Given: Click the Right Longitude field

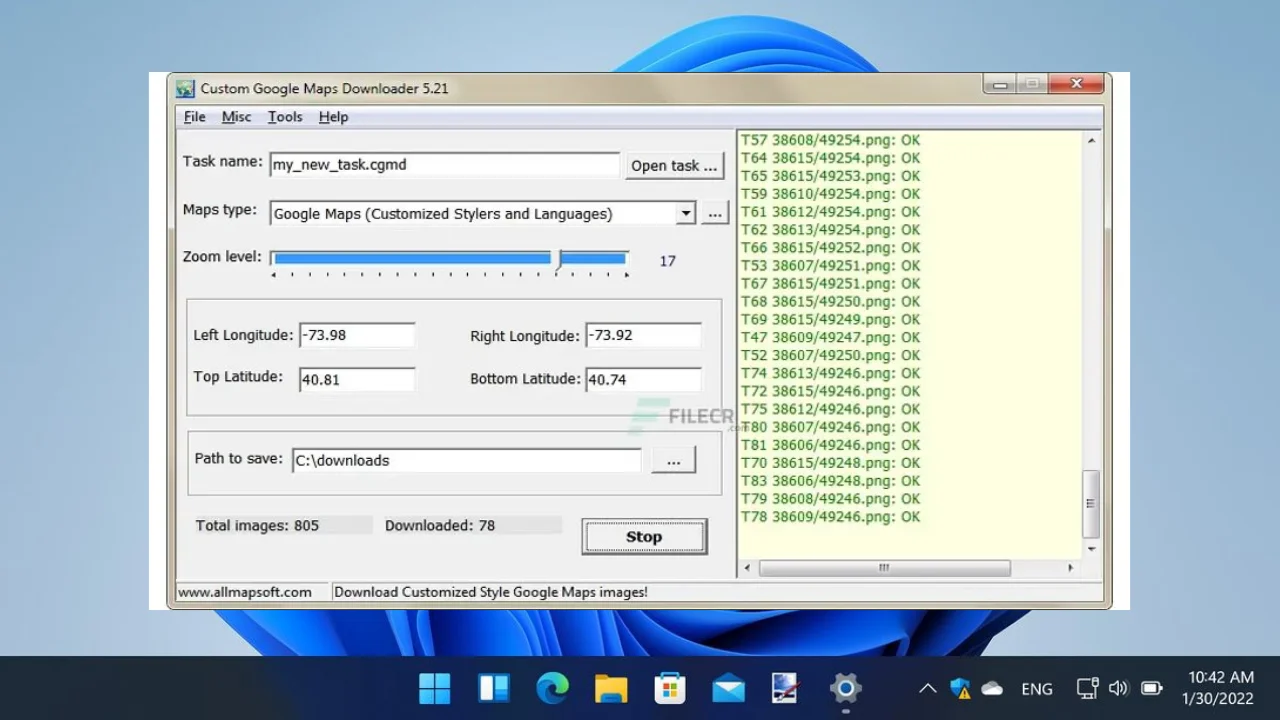Looking at the screenshot, I should pos(643,335).
